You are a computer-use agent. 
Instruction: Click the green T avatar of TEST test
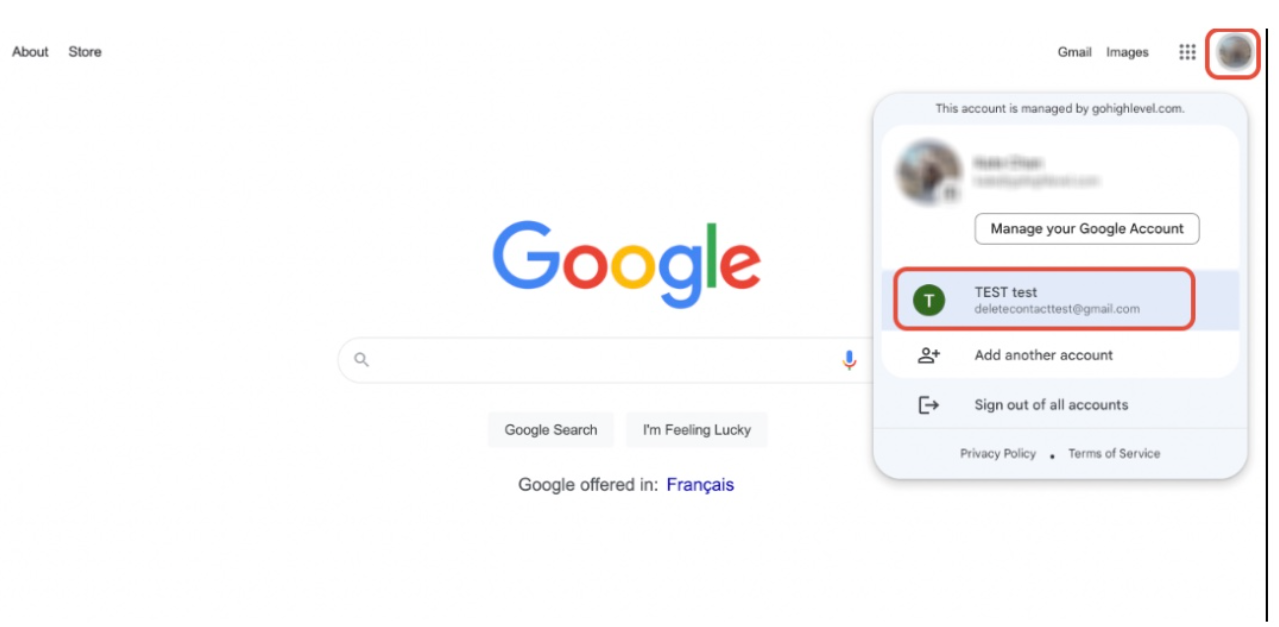929,299
